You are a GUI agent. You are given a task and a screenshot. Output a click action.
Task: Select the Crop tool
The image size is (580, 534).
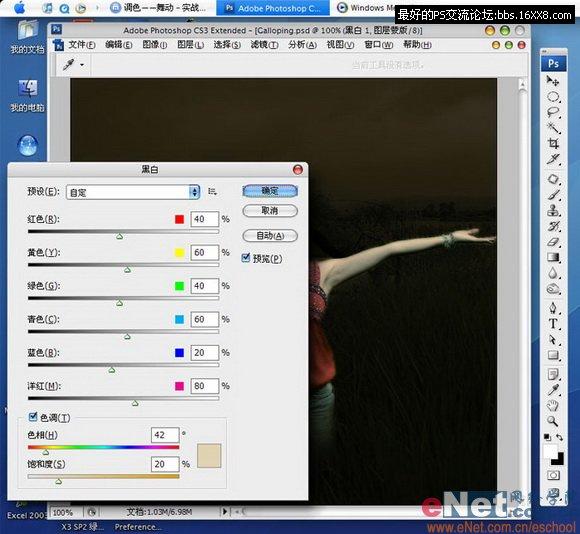tap(553, 143)
